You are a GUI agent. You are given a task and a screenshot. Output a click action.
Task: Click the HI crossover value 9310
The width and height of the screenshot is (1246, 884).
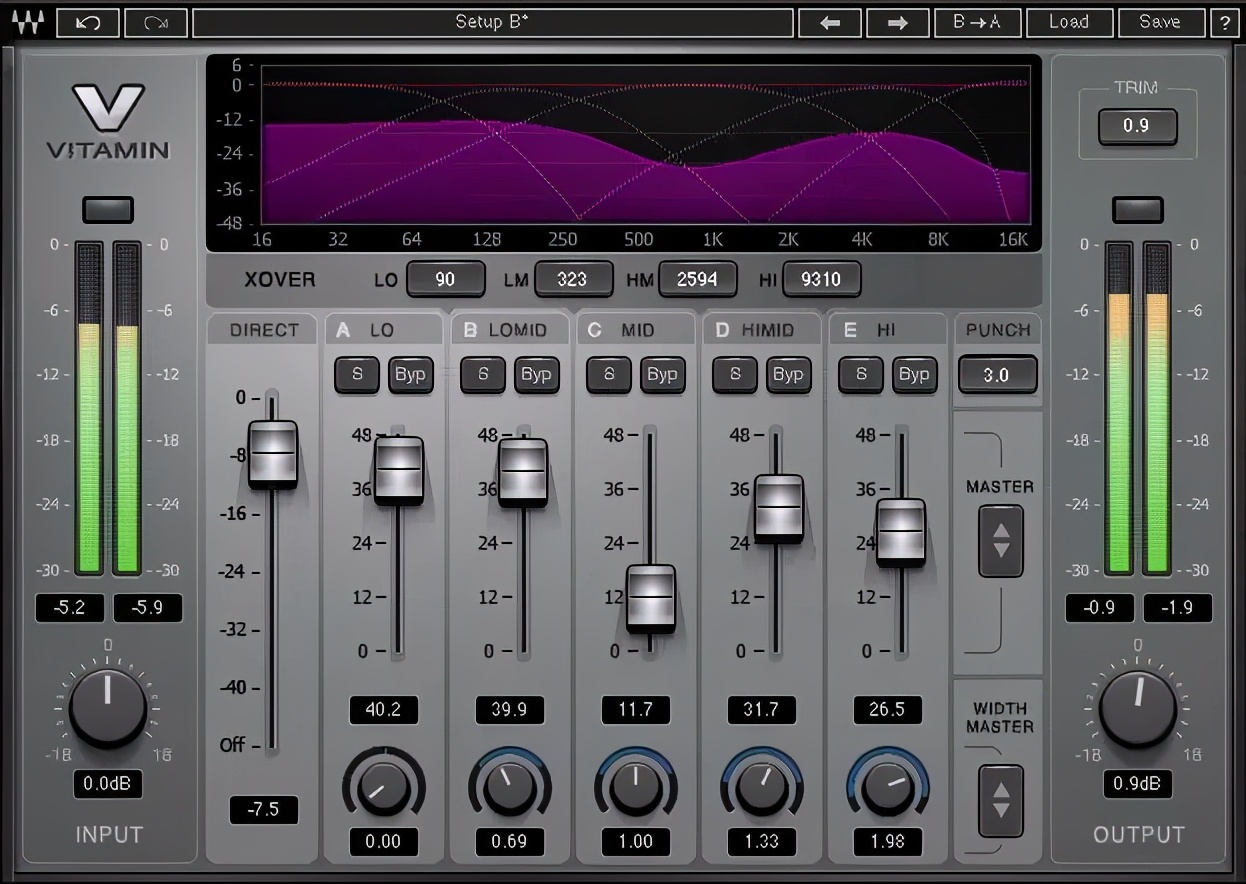(x=821, y=279)
